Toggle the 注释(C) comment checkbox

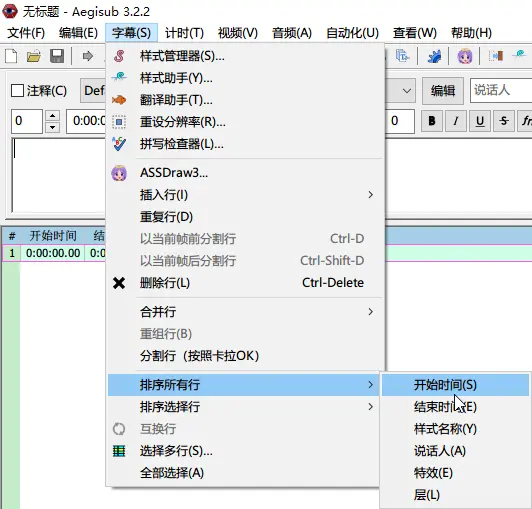point(17,91)
